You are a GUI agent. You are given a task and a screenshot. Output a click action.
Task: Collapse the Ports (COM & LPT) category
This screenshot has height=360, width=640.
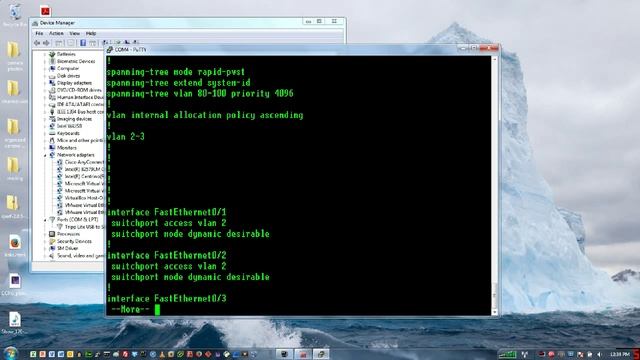pos(45,220)
